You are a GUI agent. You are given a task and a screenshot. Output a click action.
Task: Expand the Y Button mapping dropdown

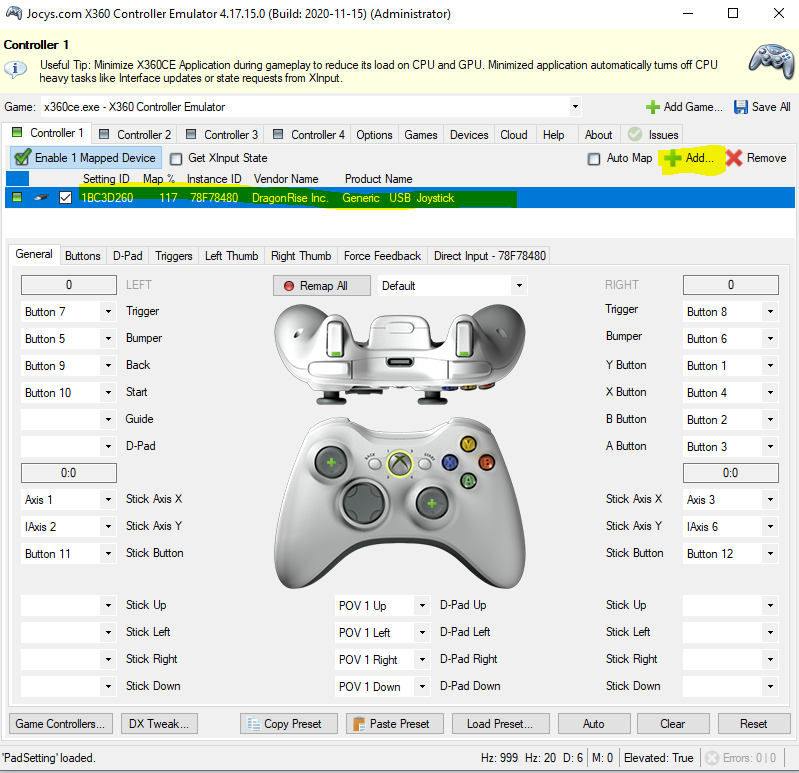click(770, 365)
